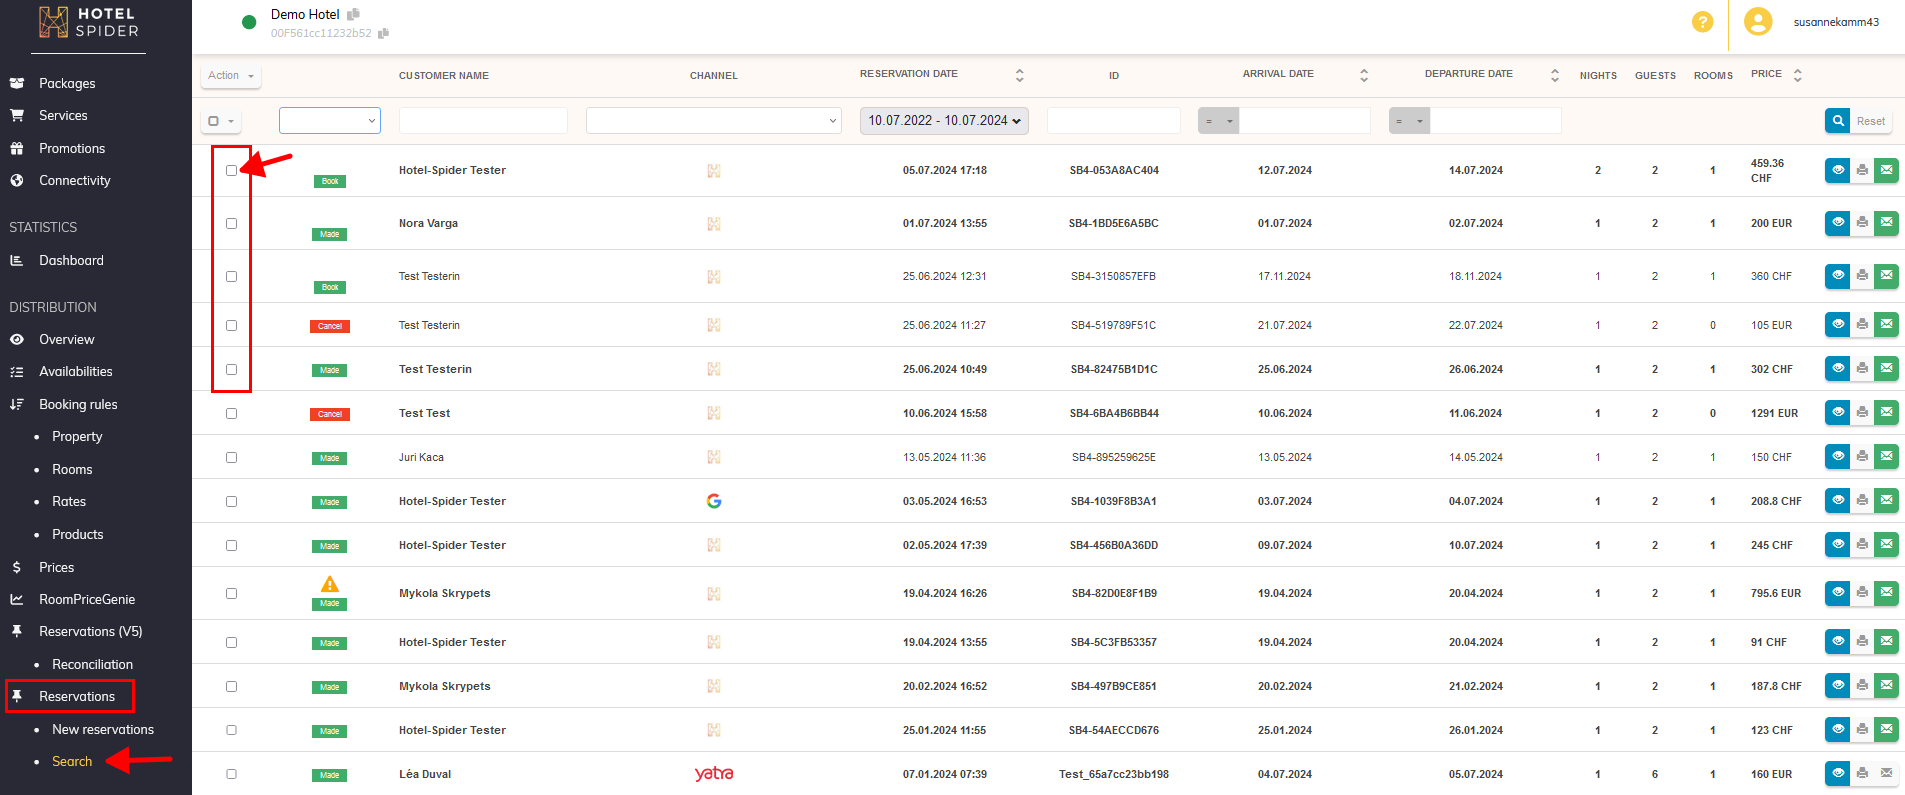View reservation SB4-82D0E8F1B9
Viewport: 1905px width, 795px height.
pos(1837,593)
